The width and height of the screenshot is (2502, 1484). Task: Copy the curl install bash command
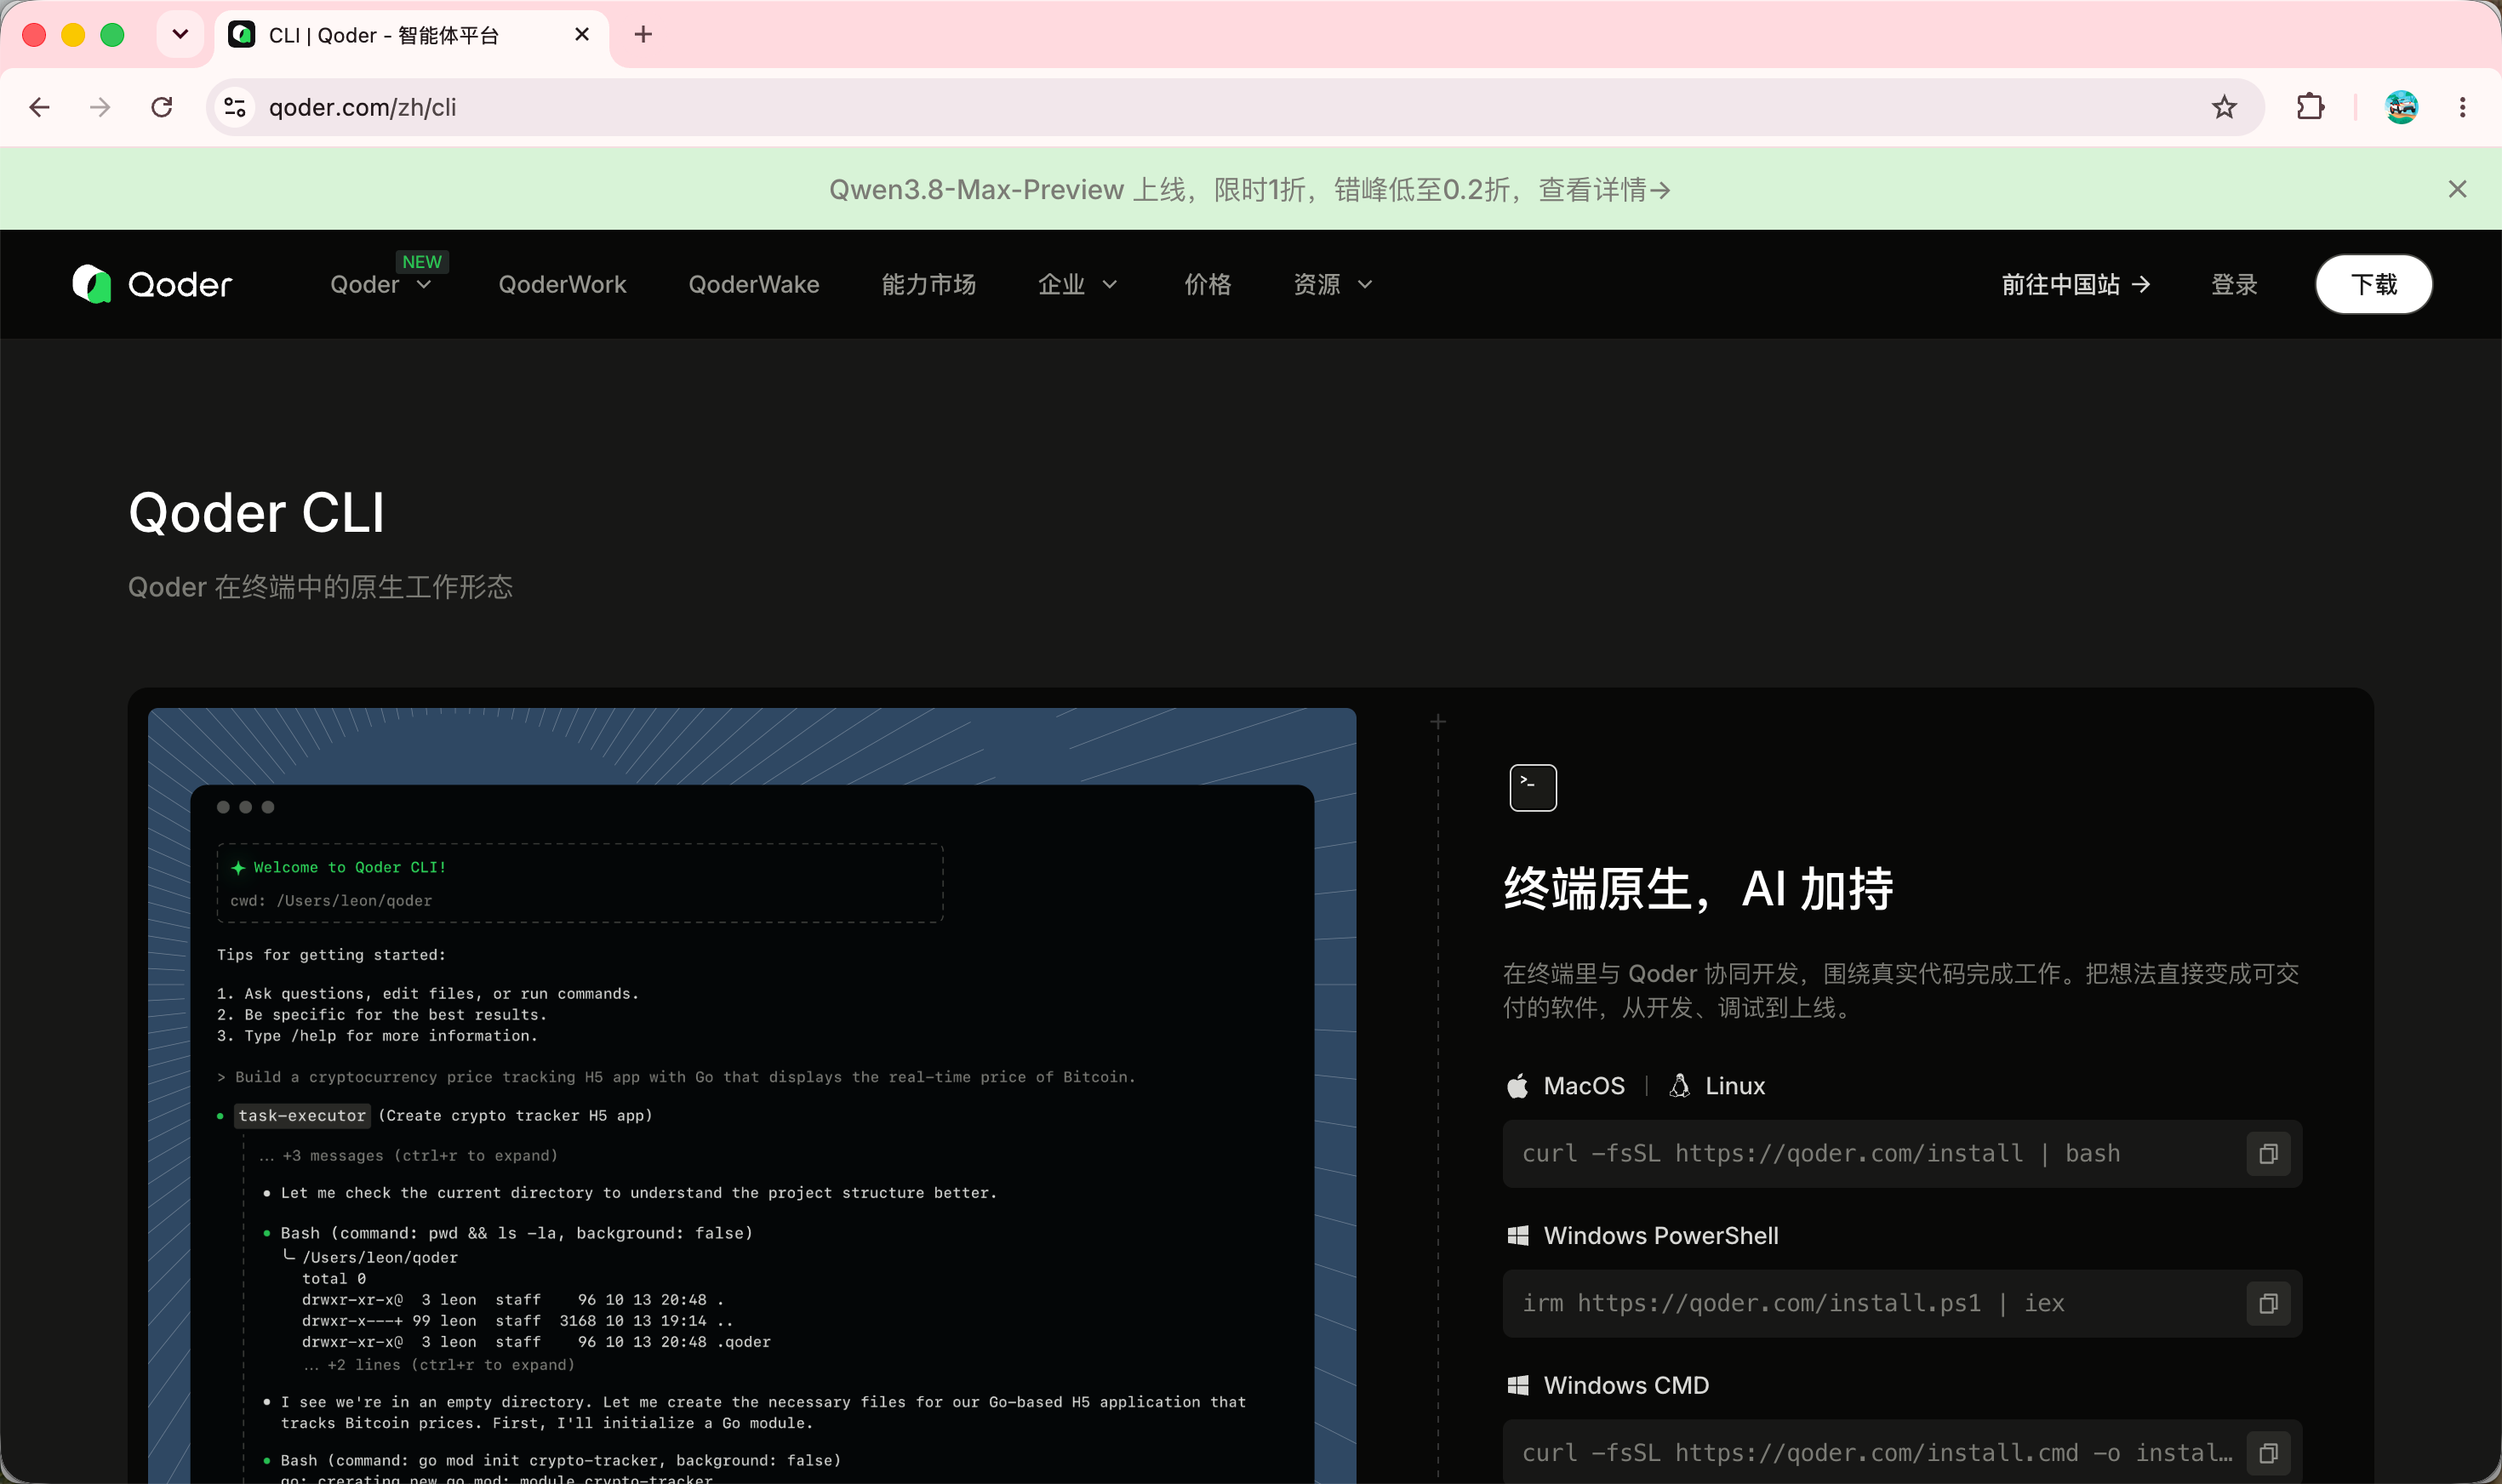click(x=2268, y=1154)
